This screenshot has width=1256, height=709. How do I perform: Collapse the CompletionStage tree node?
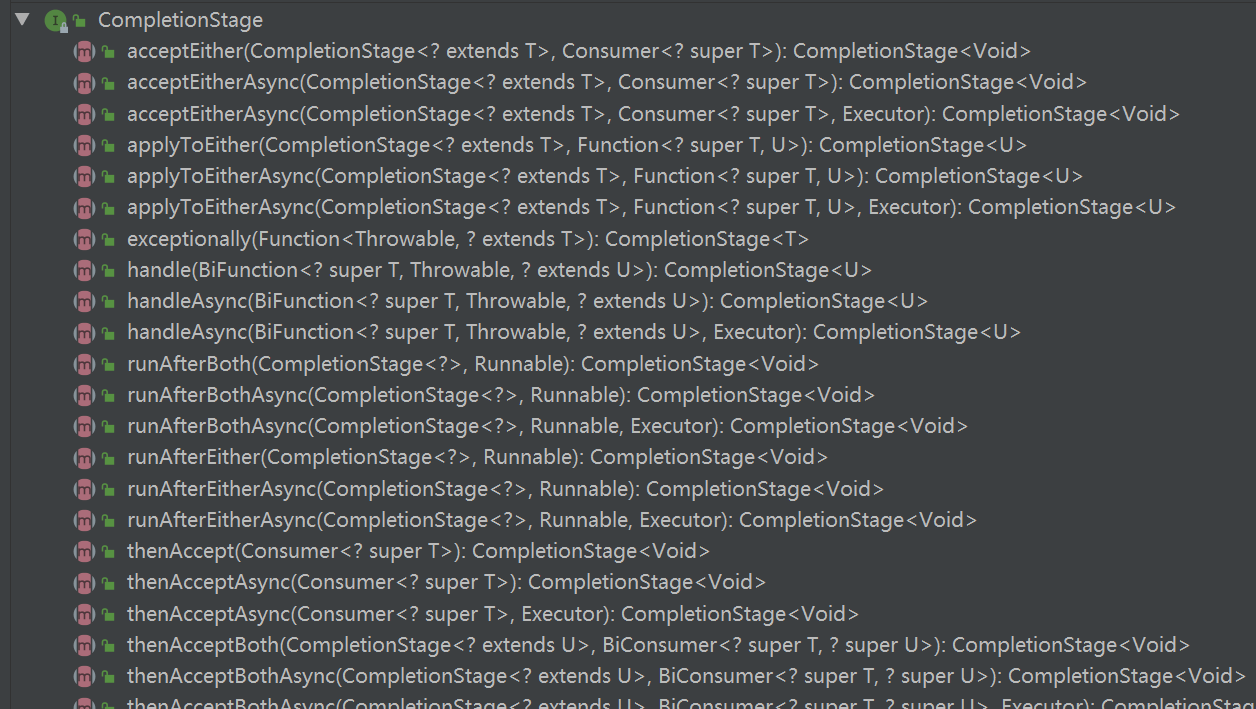(x=22, y=19)
